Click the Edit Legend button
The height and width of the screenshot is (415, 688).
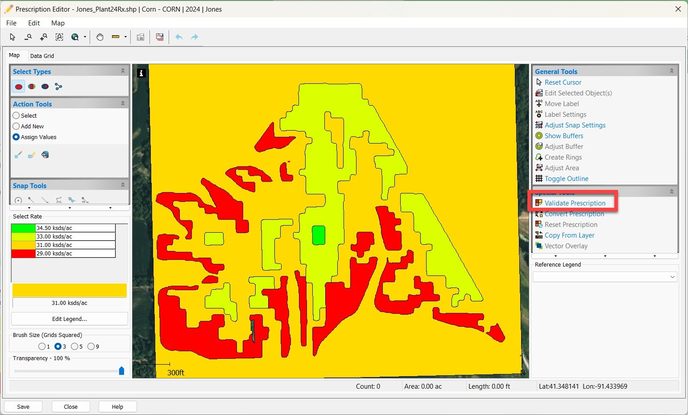click(x=68, y=318)
